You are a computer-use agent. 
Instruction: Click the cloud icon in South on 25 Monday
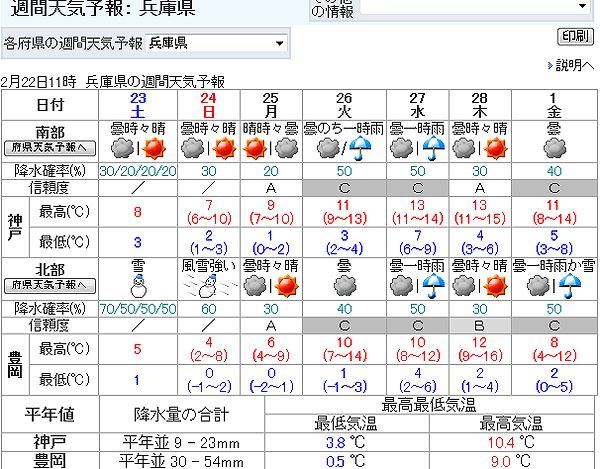tap(287, 148)
